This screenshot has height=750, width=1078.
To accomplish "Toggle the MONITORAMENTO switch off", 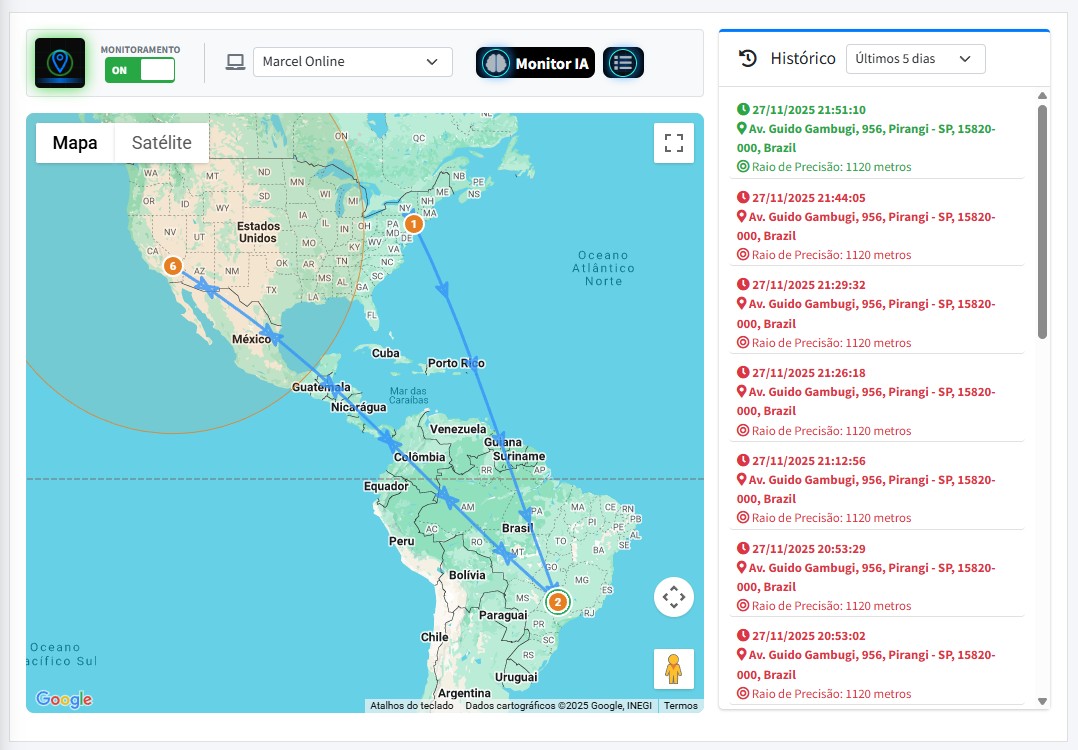I will tap(139, 69).
